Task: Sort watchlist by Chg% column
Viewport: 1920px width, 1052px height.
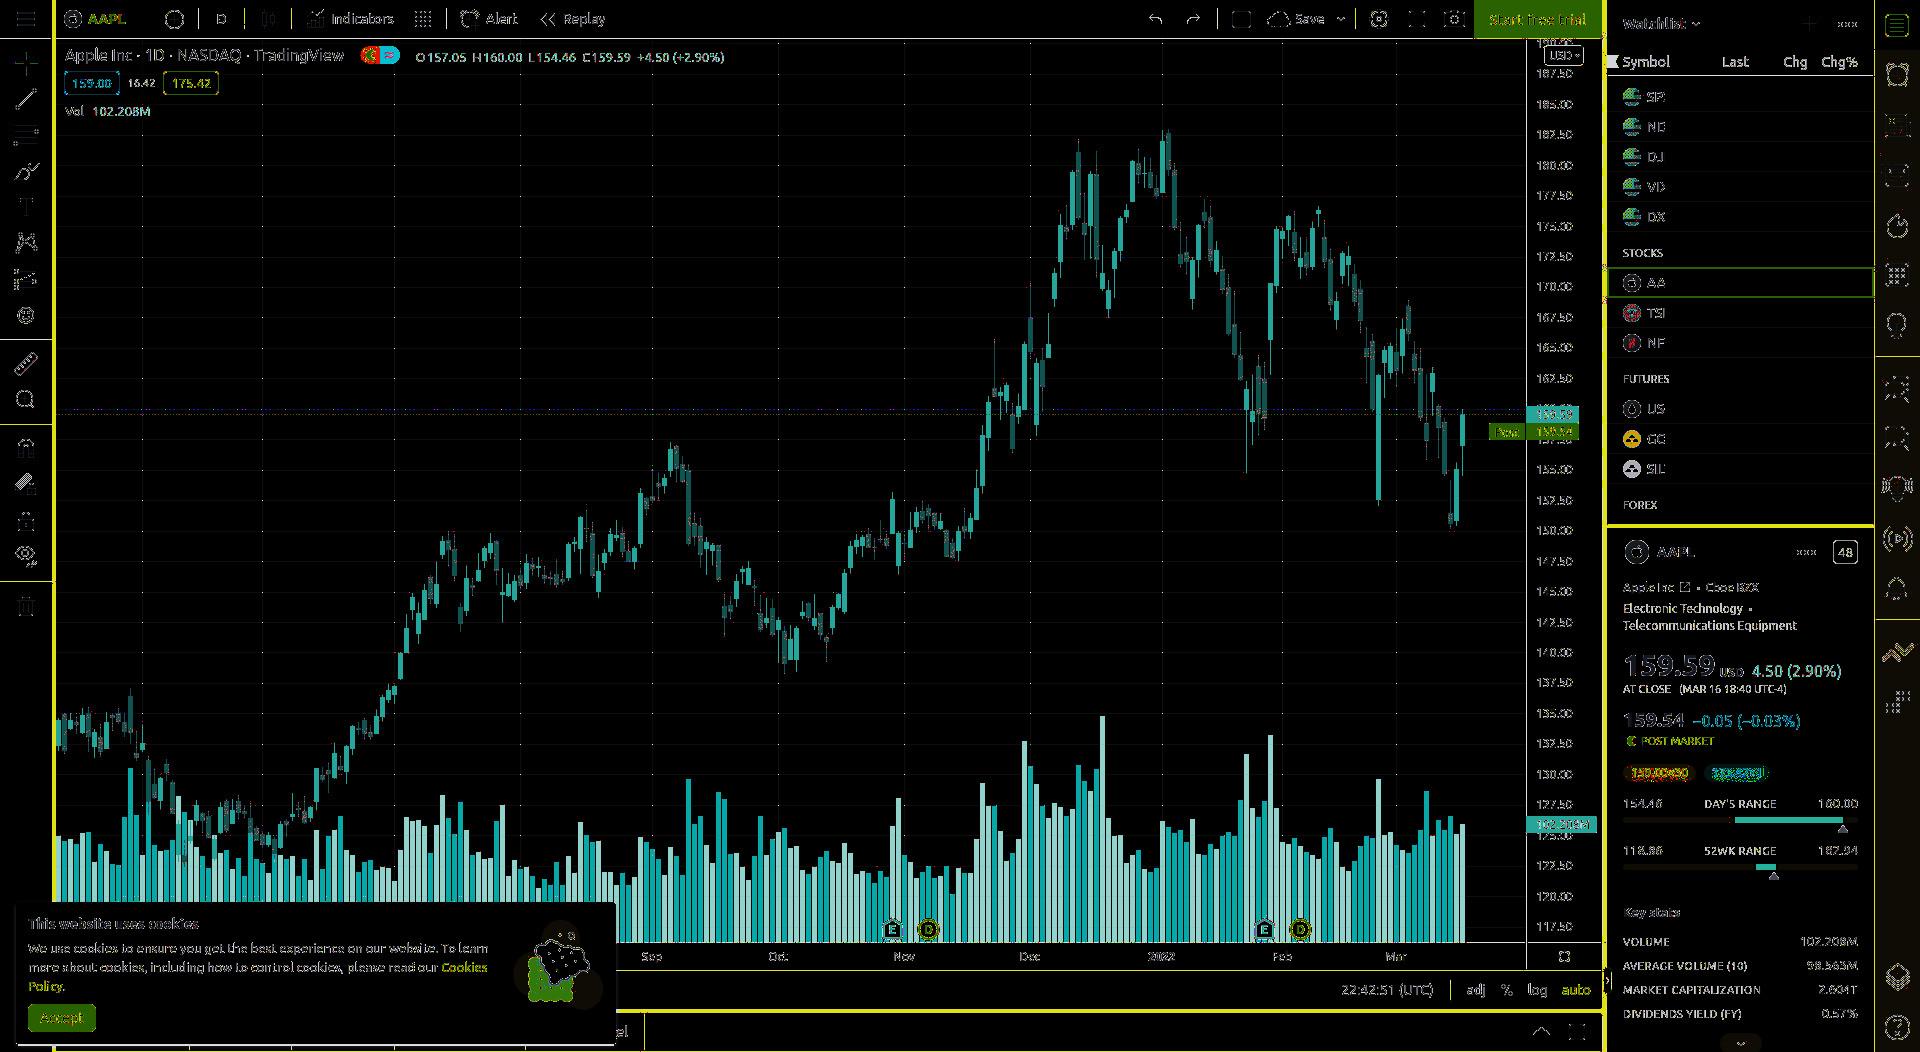Action: [1839, 61]
